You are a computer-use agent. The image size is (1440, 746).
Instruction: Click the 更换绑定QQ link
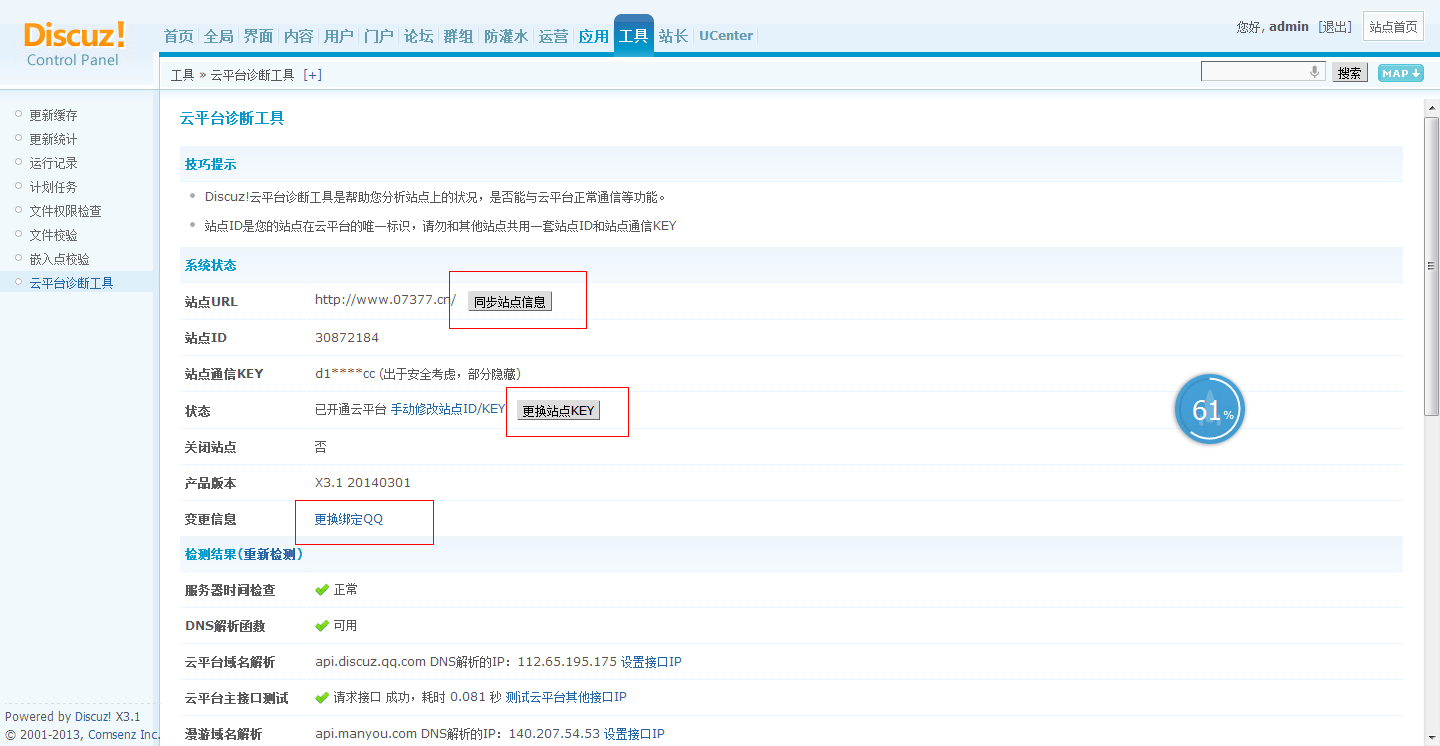click(349, 519)
